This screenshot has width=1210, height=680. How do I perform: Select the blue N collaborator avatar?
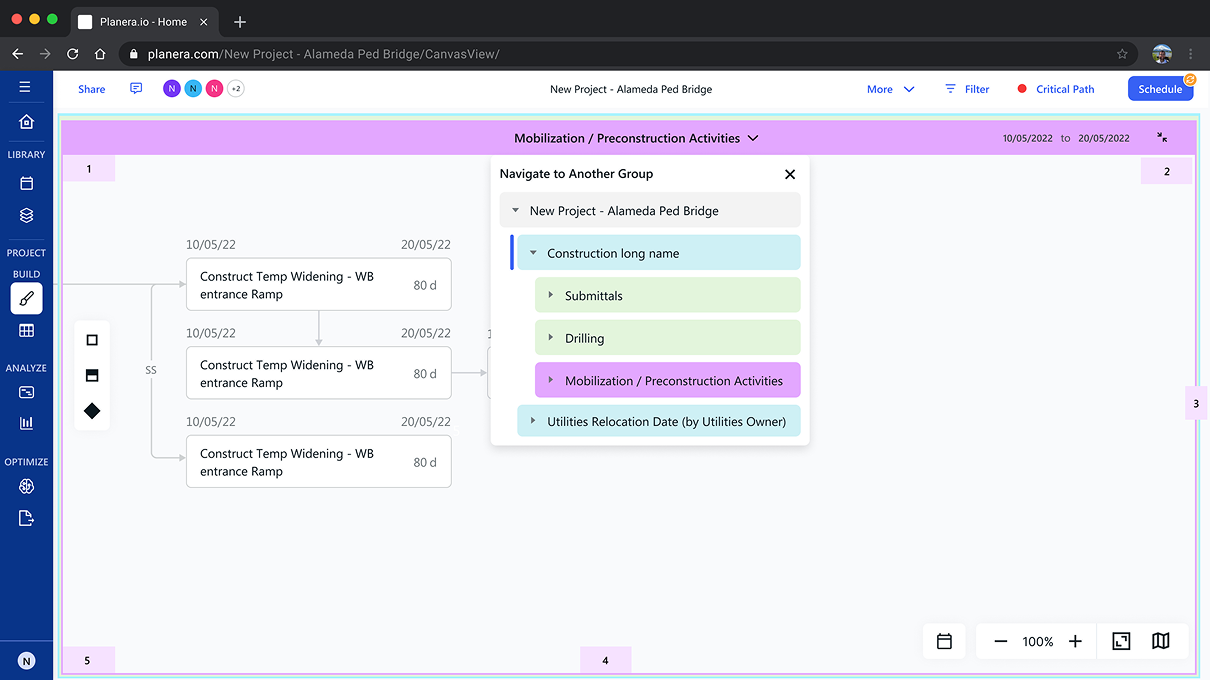193,89
